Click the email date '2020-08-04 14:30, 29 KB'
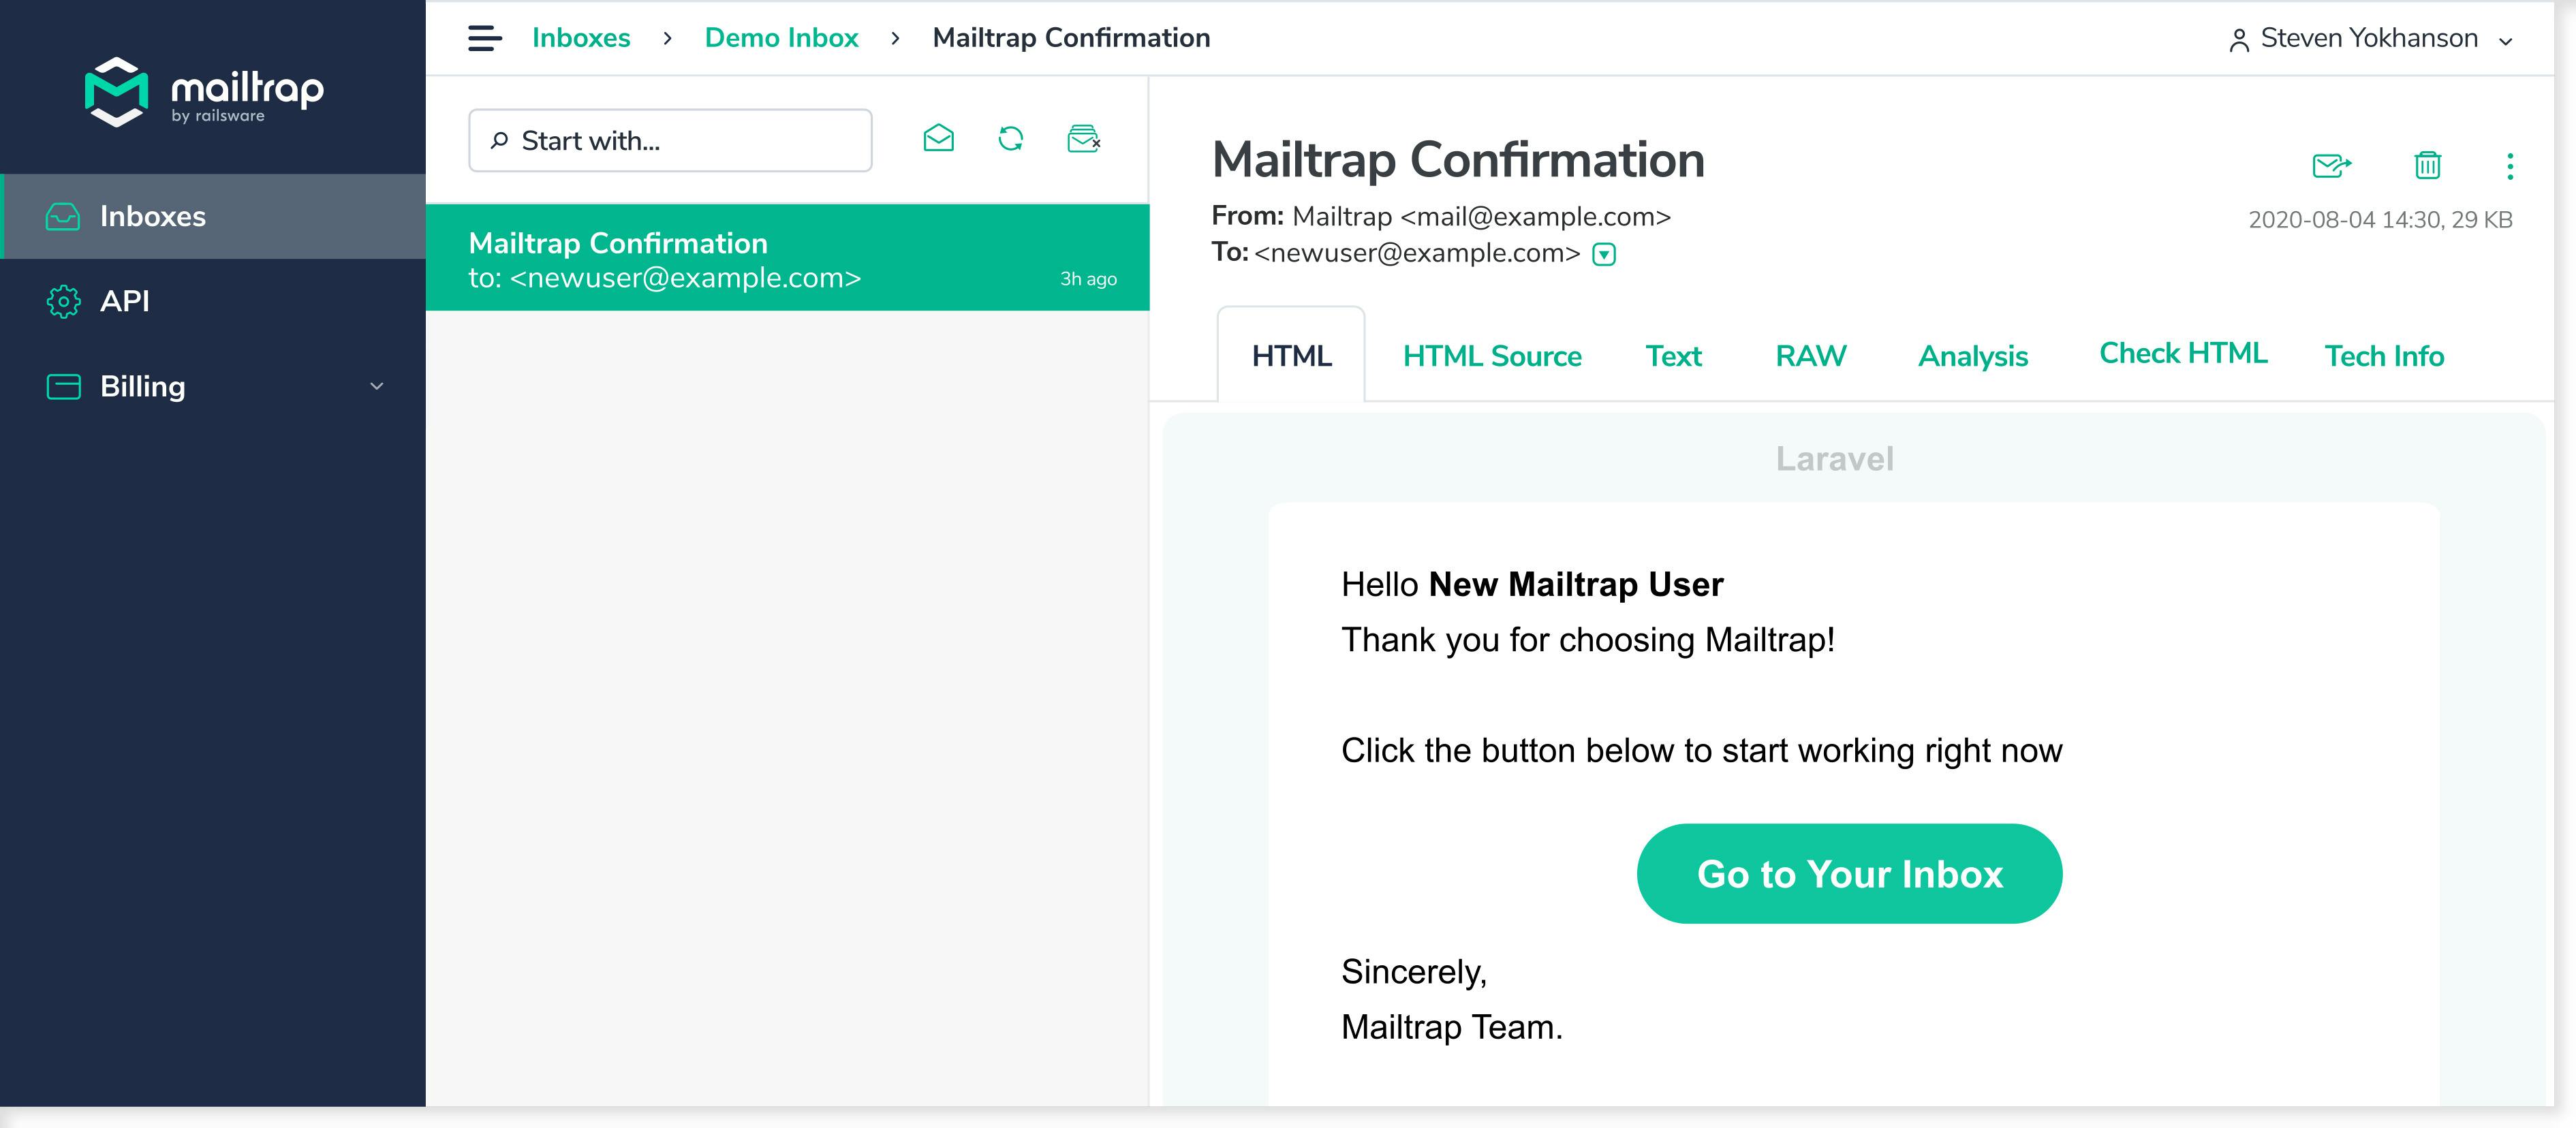The height and width of the screenshot is (1128, 2576). (x=2380, y=220)
